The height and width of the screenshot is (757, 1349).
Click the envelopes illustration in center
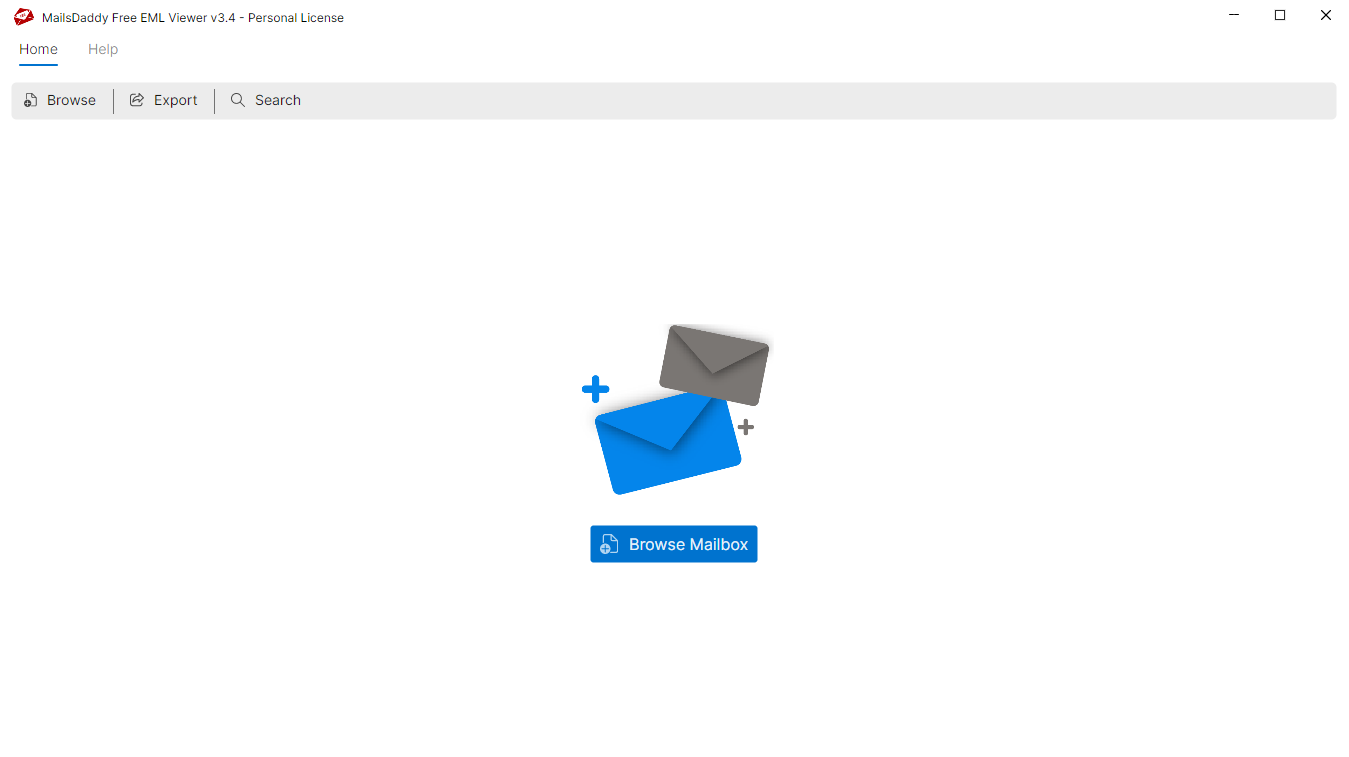pos(676,409)
